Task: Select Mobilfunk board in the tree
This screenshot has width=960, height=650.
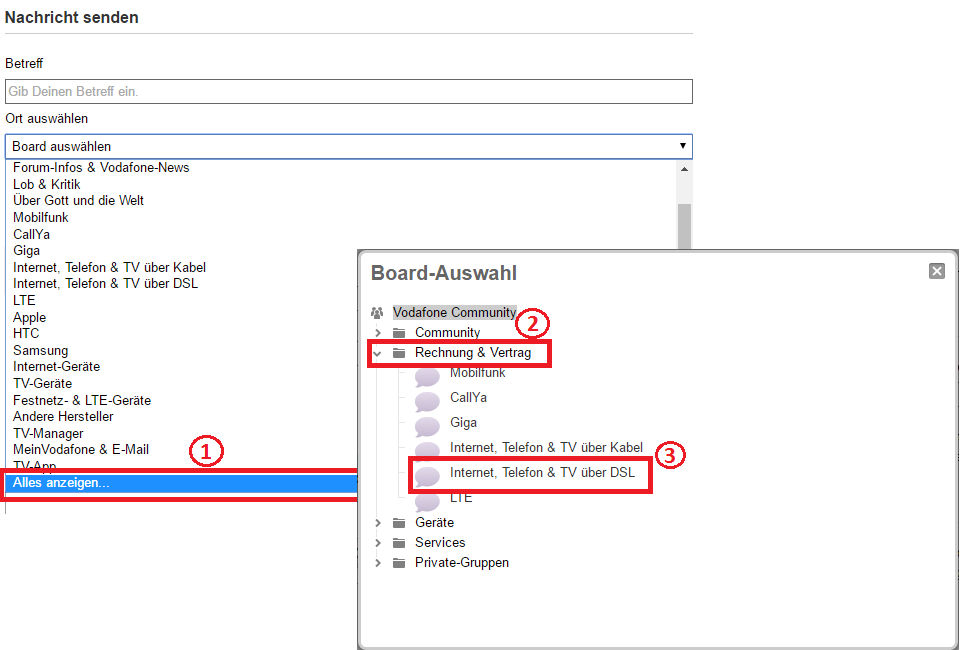Action: [478, 373]
